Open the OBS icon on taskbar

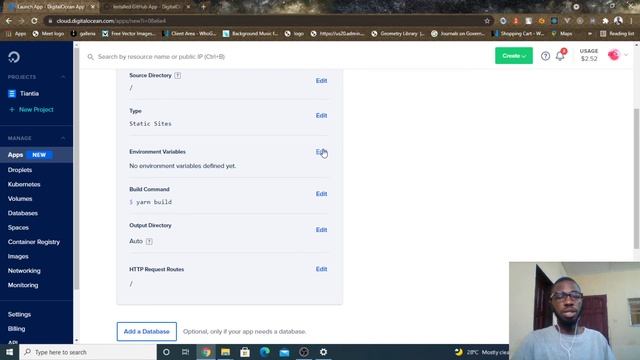pyautogui.click(x=304, y=352)
